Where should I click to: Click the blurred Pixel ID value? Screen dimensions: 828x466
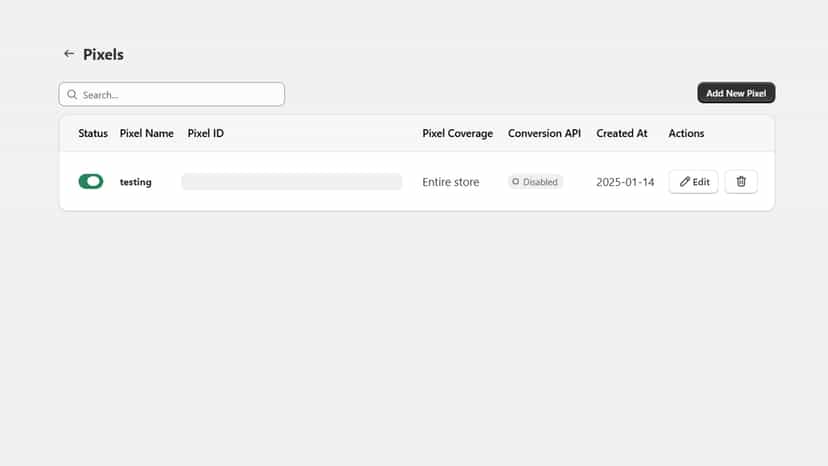[291, 182]
